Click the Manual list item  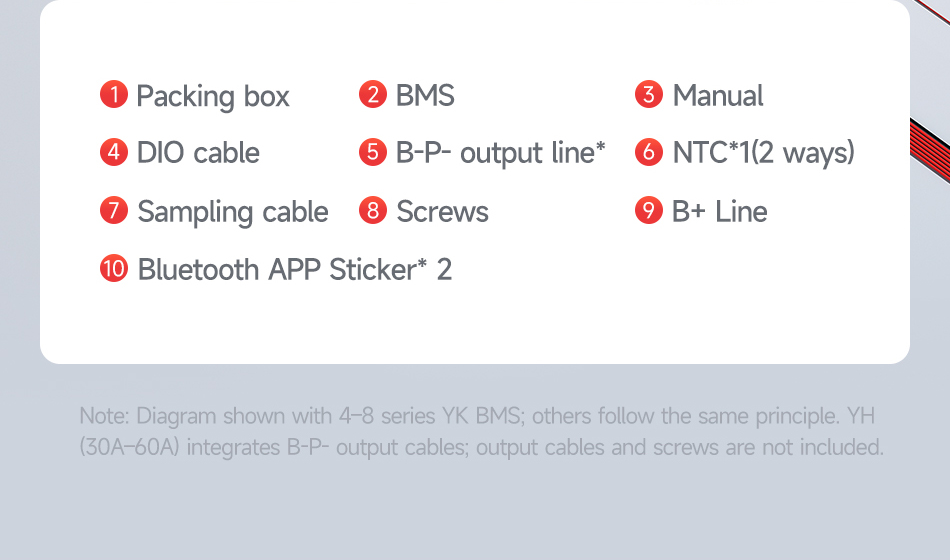[718, 95]
